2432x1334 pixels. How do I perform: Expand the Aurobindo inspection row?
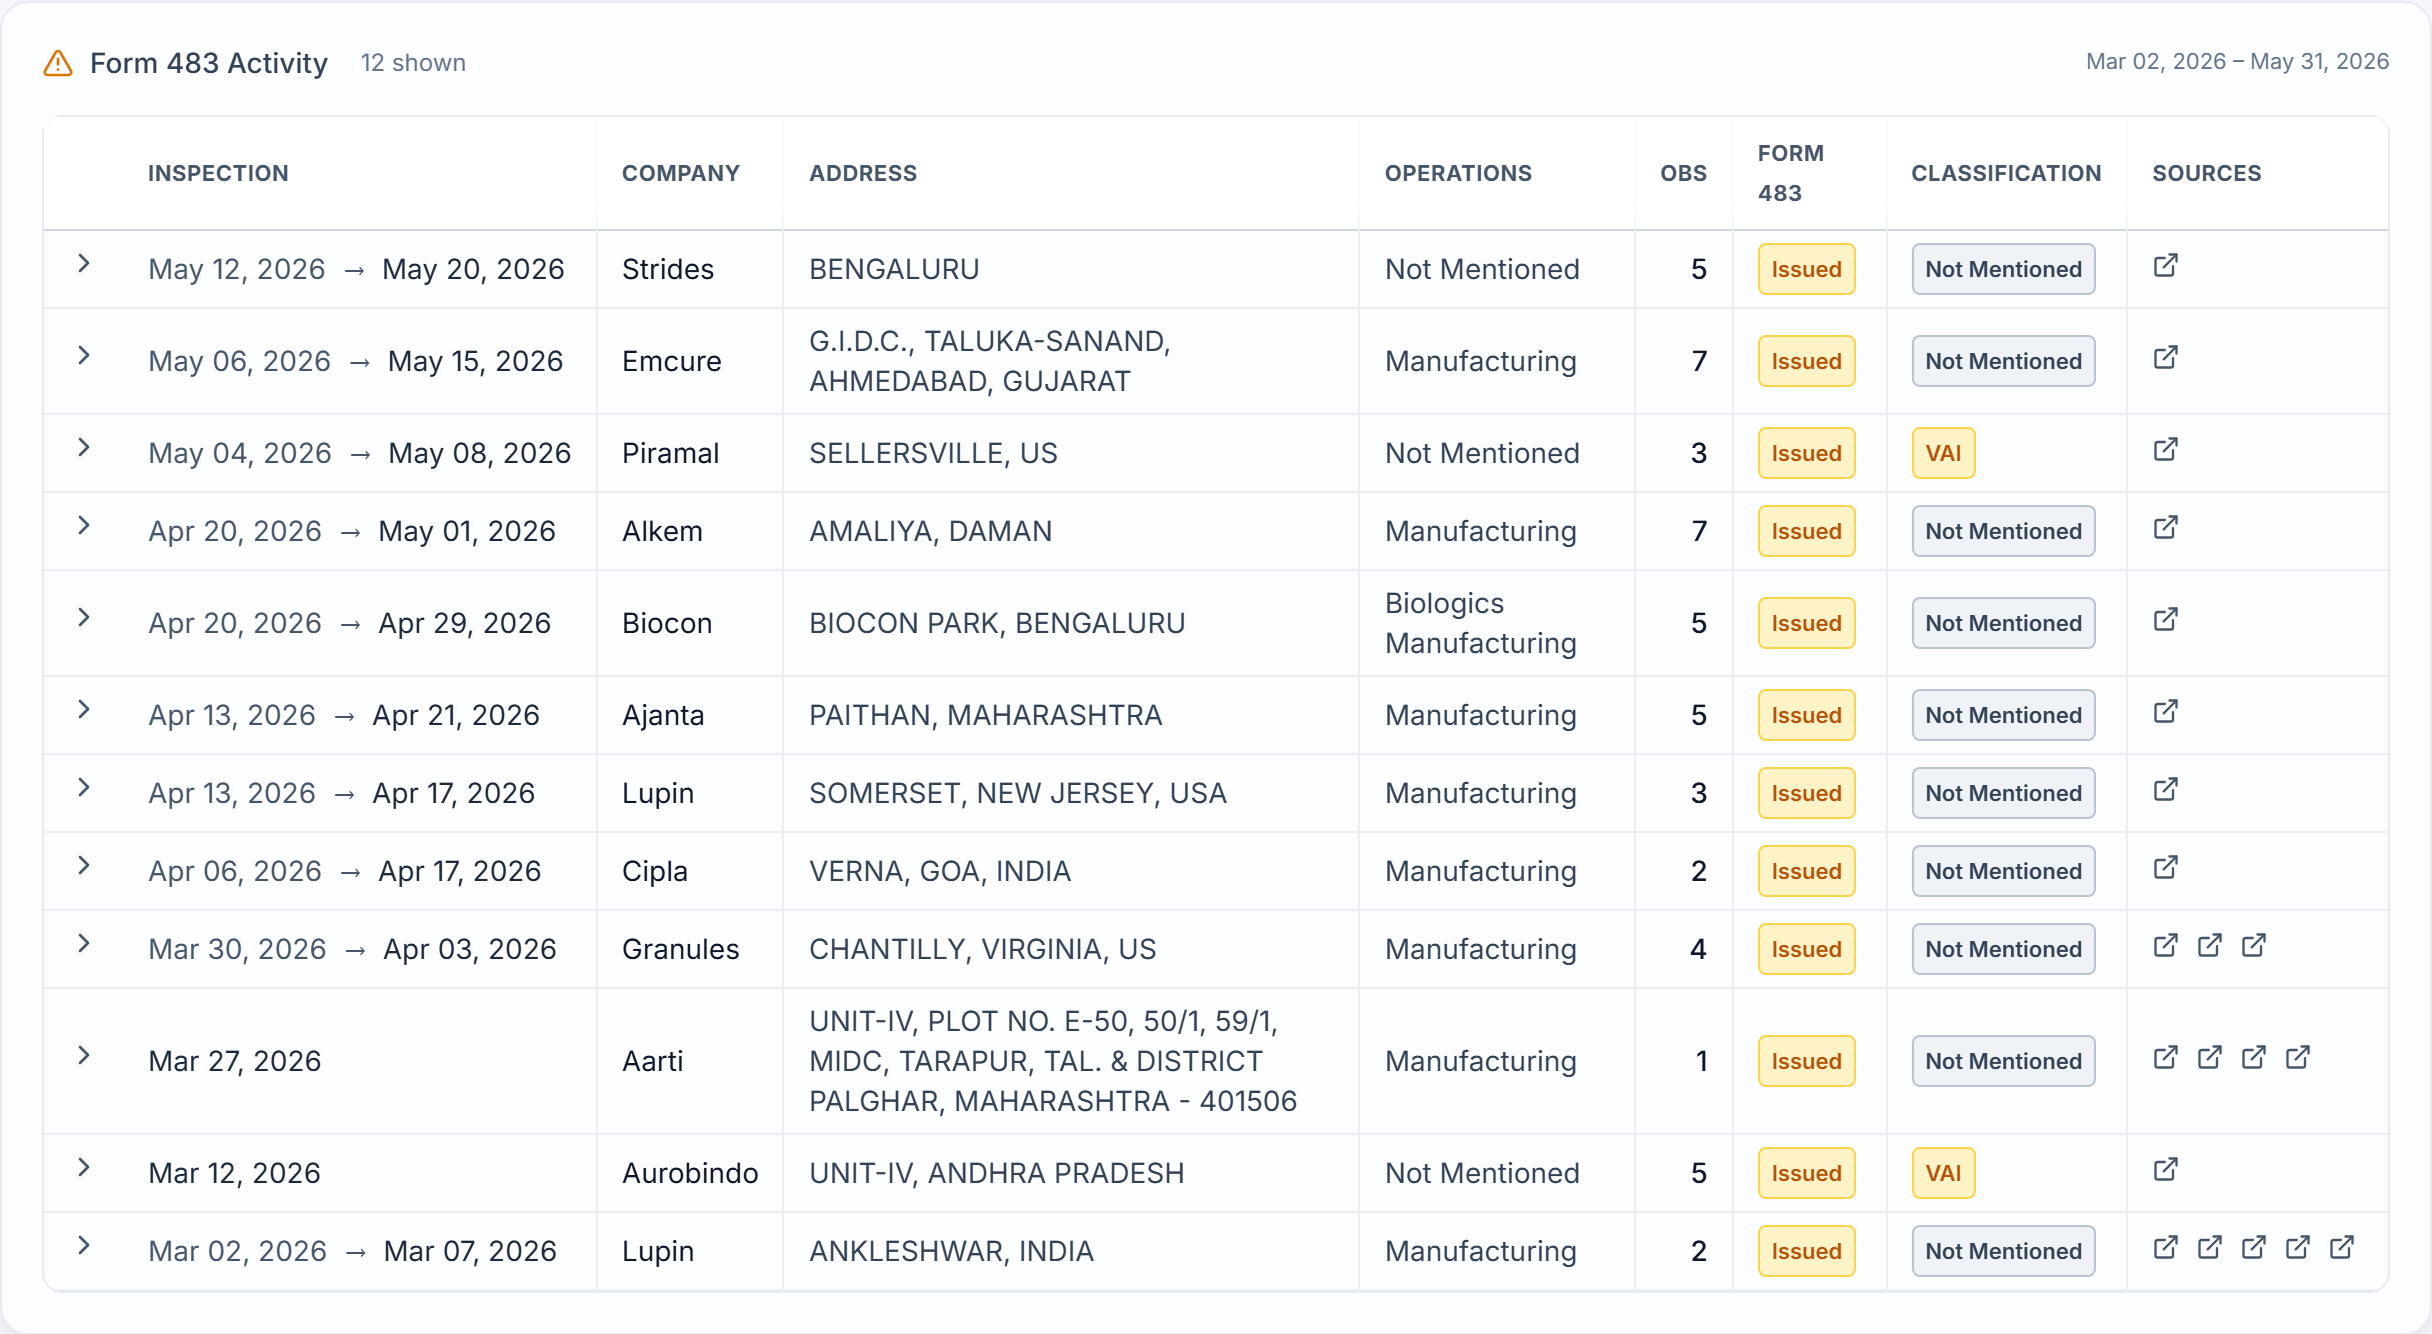coord(84,1168)
